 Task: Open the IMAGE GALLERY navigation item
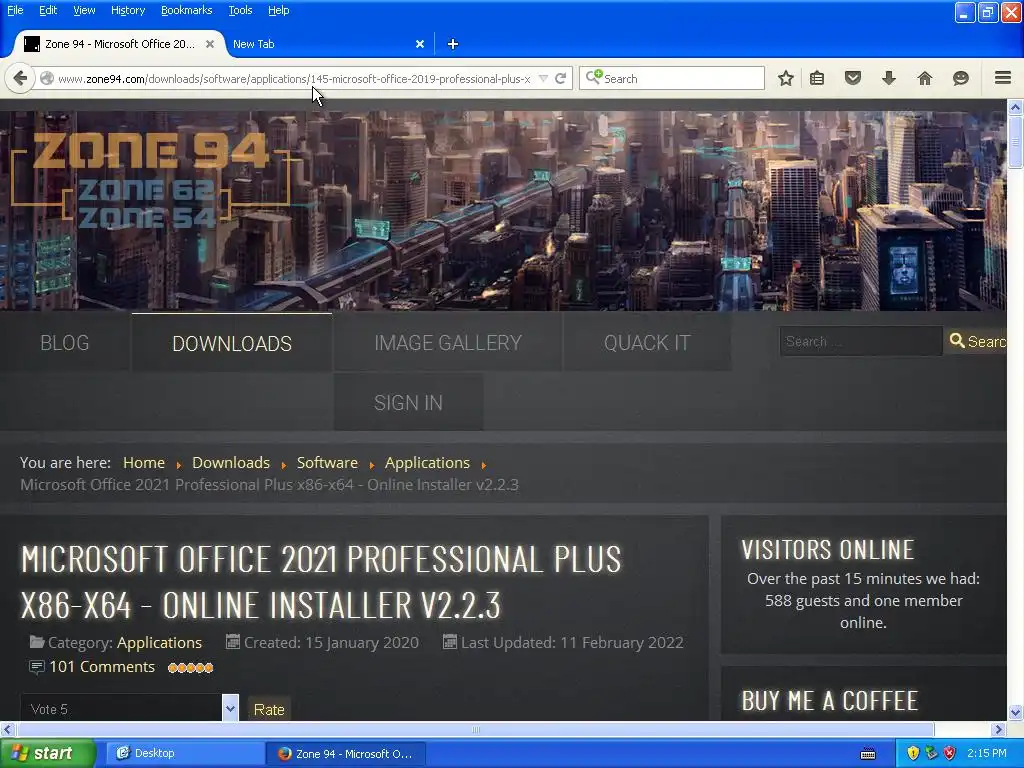(x=448, y=342)
